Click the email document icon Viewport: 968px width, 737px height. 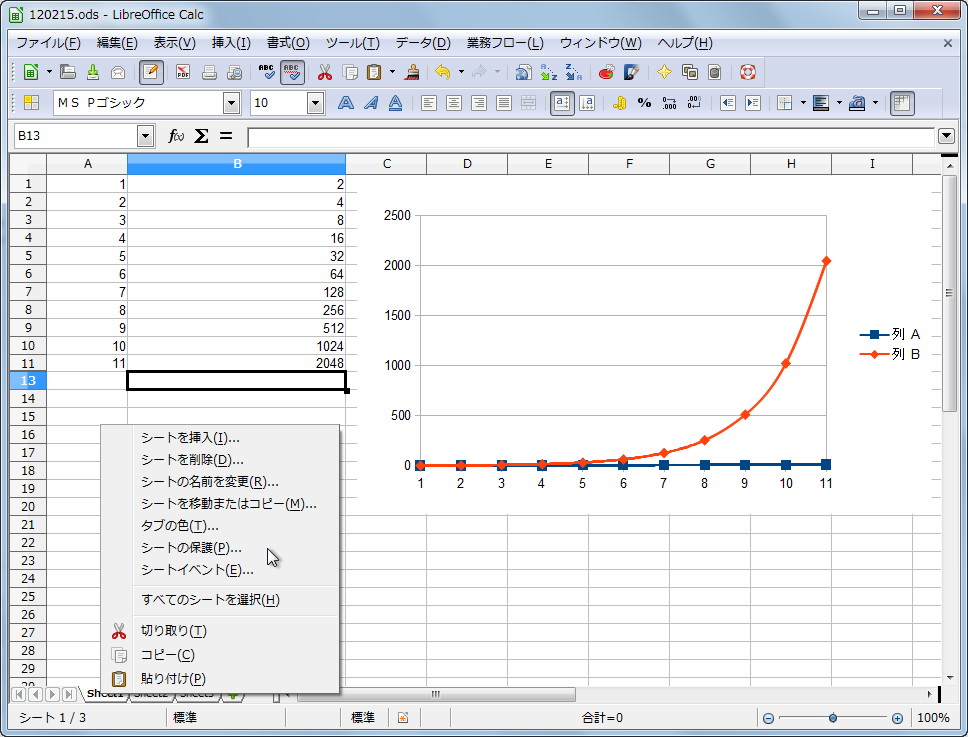click(x=118, y=72)
